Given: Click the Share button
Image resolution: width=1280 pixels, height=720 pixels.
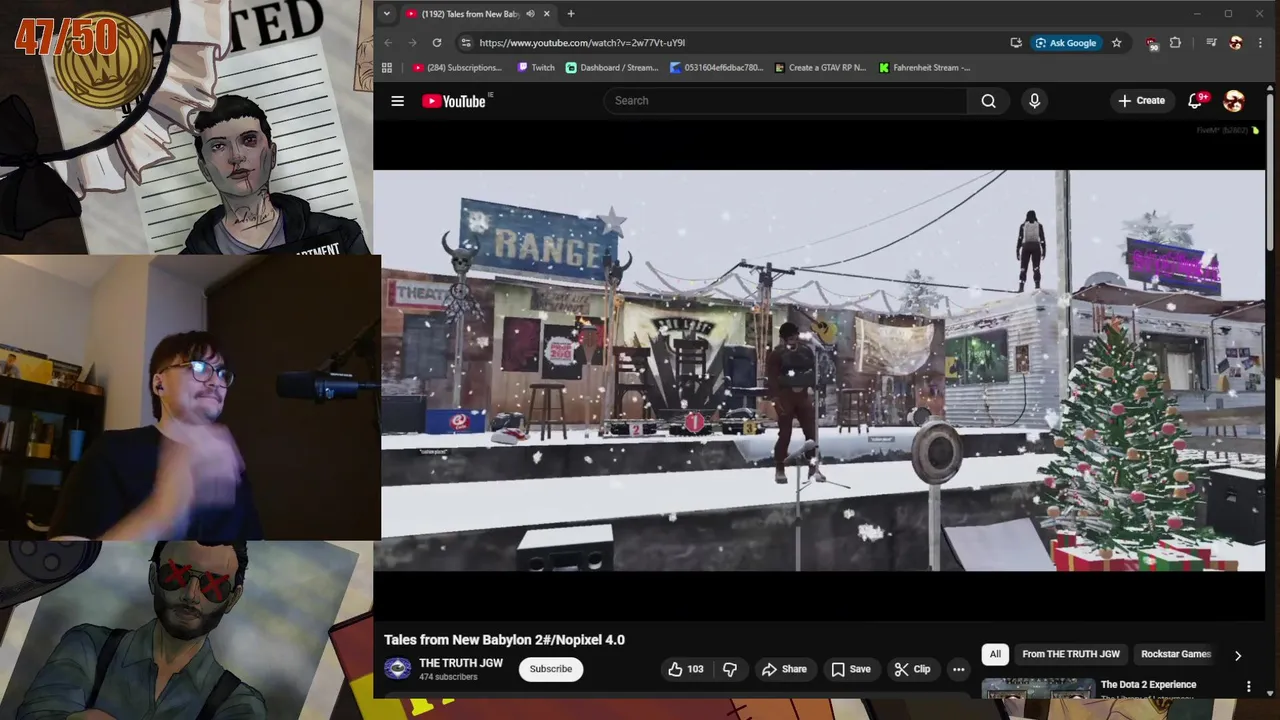Looking at the screenshot, I should tap(783, 669).
